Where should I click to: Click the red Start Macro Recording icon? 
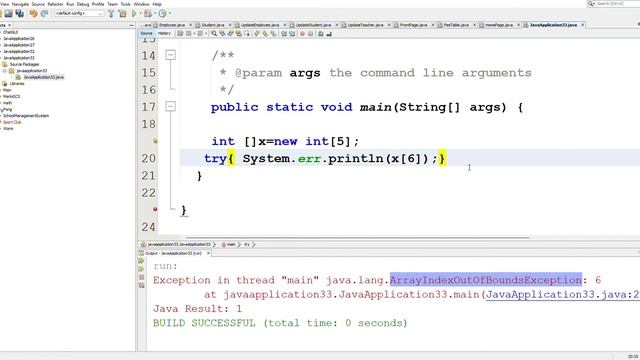[302, 34]
